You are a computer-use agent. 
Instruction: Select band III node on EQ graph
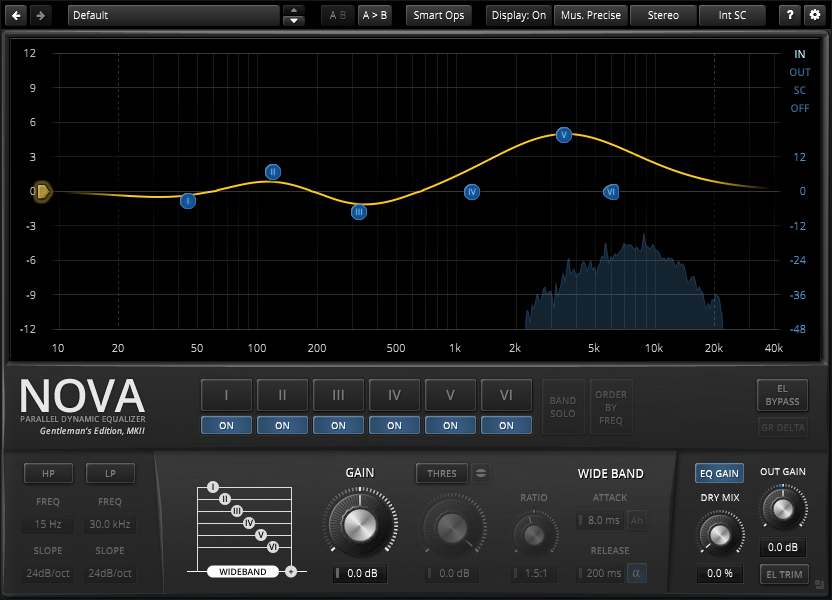tap(359, 212)
